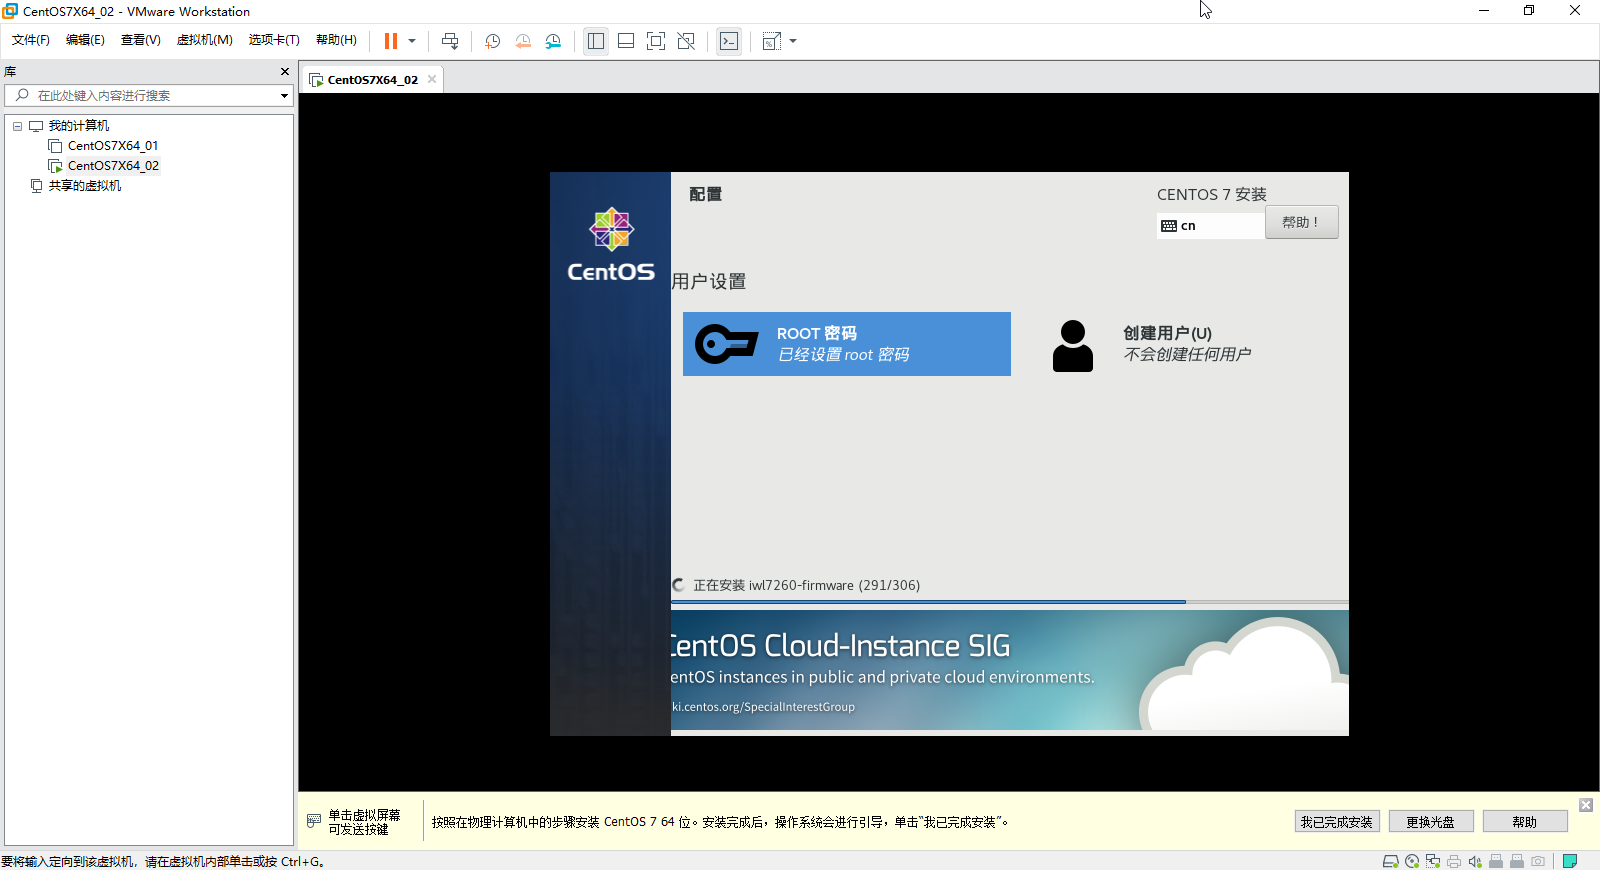Toggle the thumbnail bar view icon
This screenshot has height=870, width=1600.
click(626, 41)
